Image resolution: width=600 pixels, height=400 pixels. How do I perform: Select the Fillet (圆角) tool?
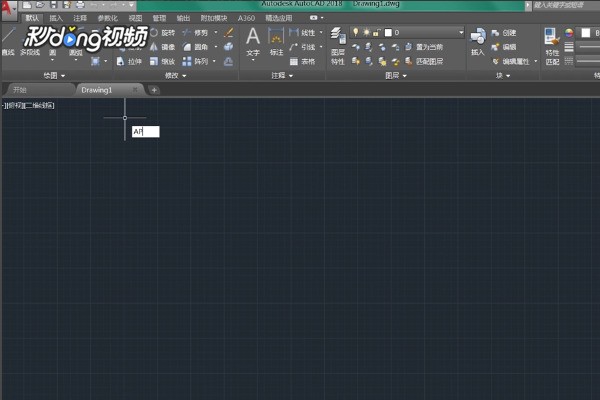[195, 47]
